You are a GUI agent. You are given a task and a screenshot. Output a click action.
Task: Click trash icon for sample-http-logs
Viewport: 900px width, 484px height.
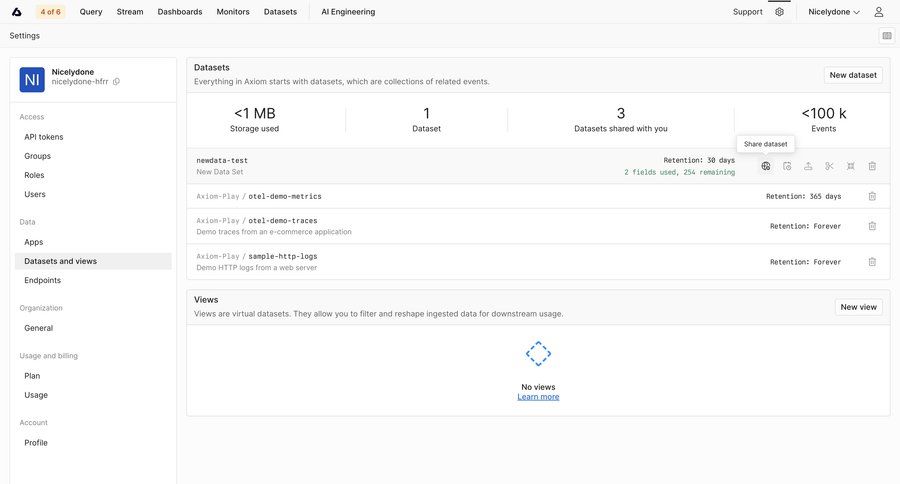coord(872,262)
